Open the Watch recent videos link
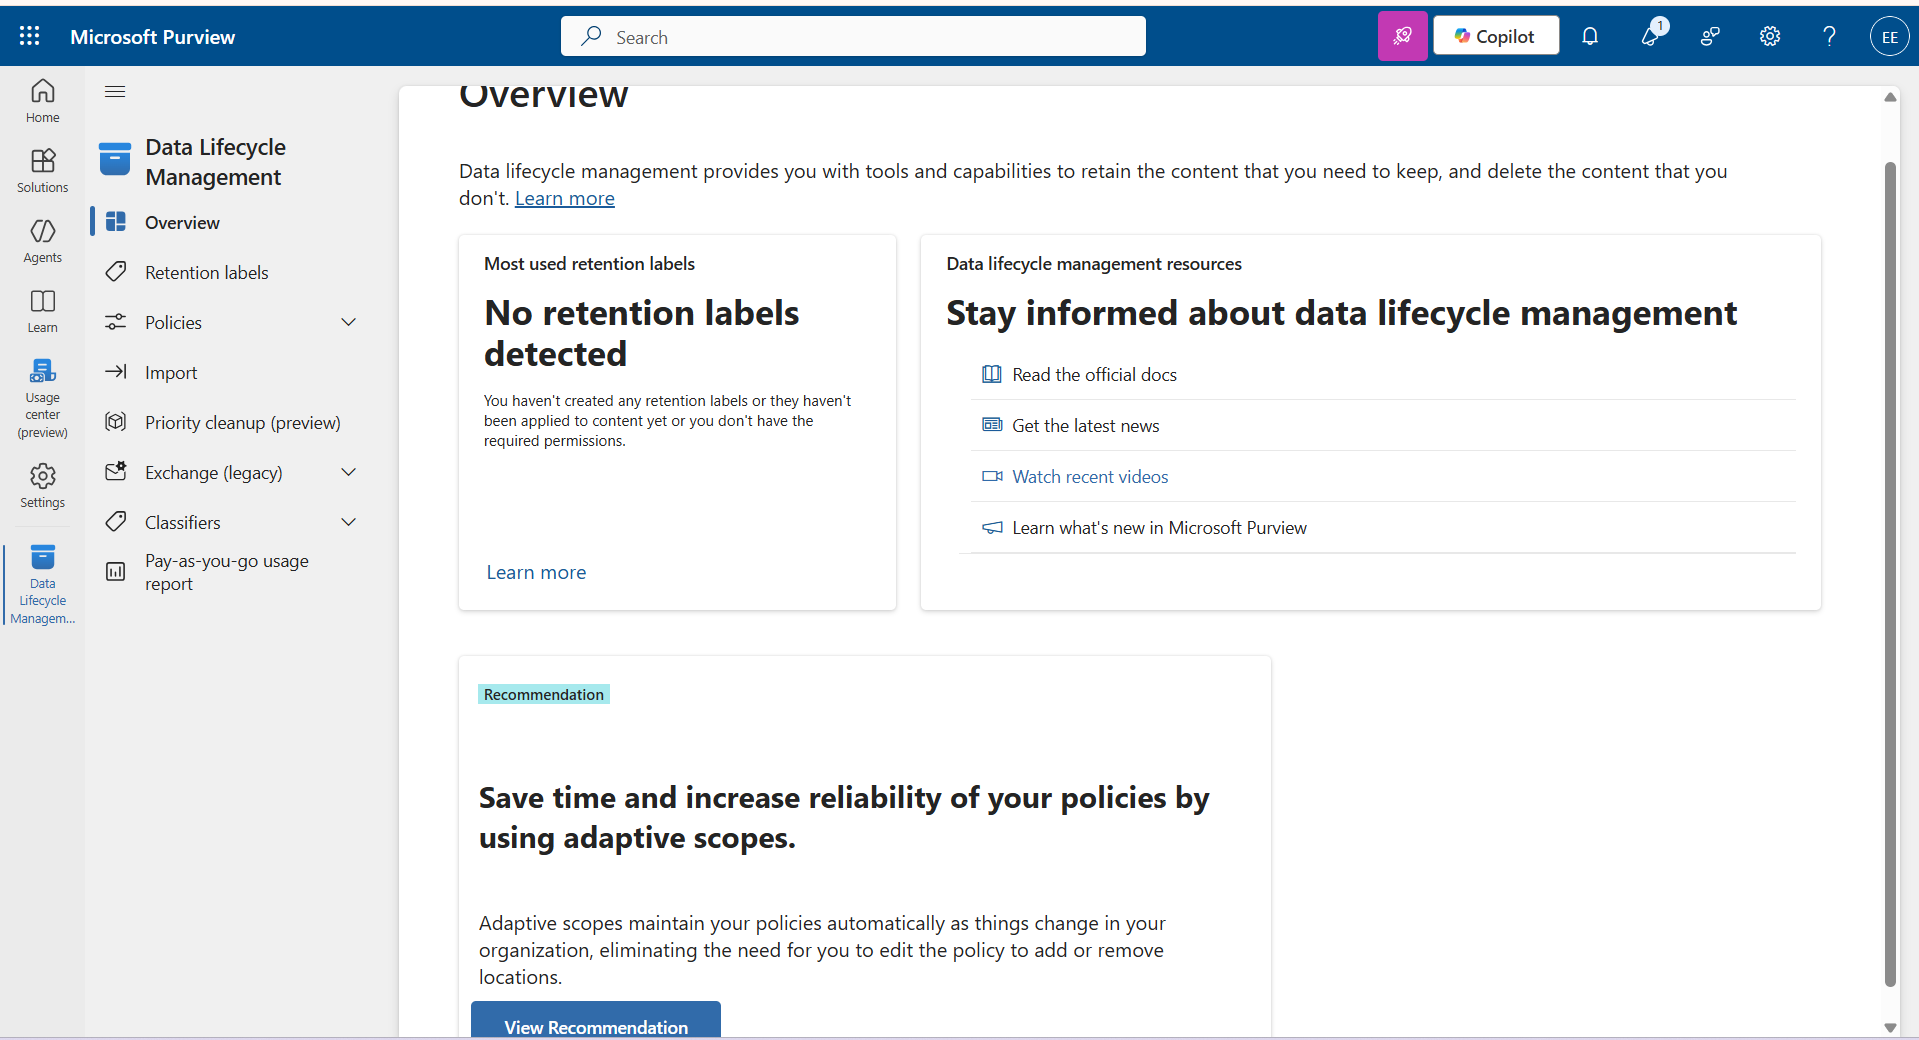The image size is (1919, 1040). pos(1090,476)
